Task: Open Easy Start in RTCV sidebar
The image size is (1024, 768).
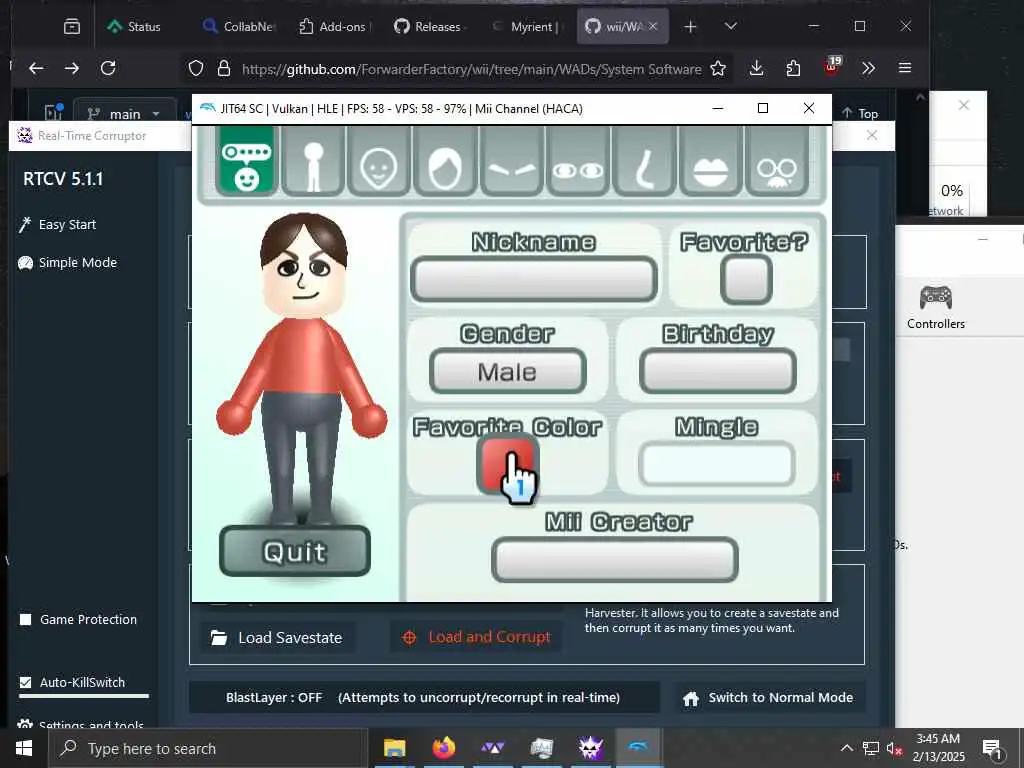Action: click(x=58, y=225)
